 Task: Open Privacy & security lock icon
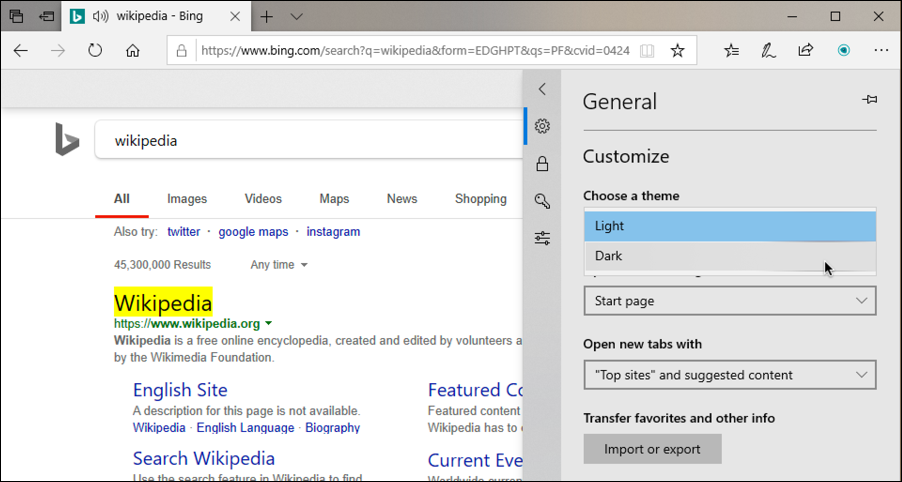(x=542, y=164)
